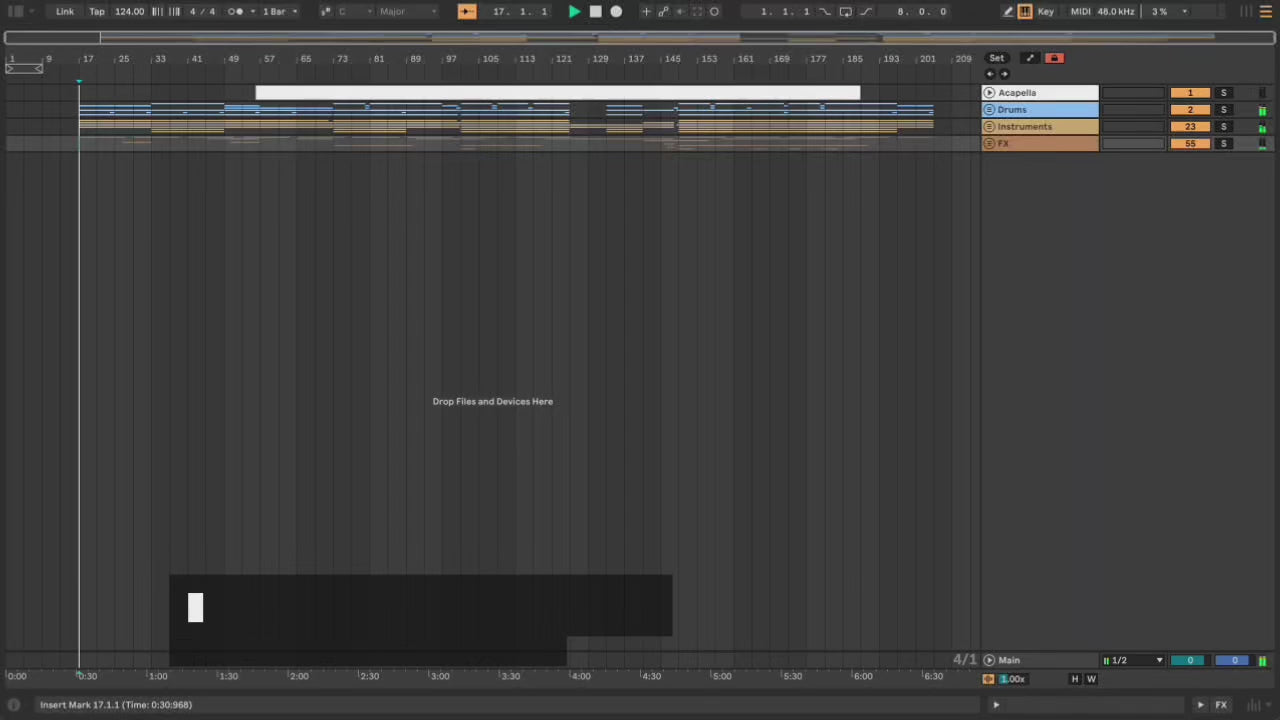The width and height of the screenshot is (1280, 720).
Task: Deactivate the Acapella track via activator 1
Action: (1189, 93)
